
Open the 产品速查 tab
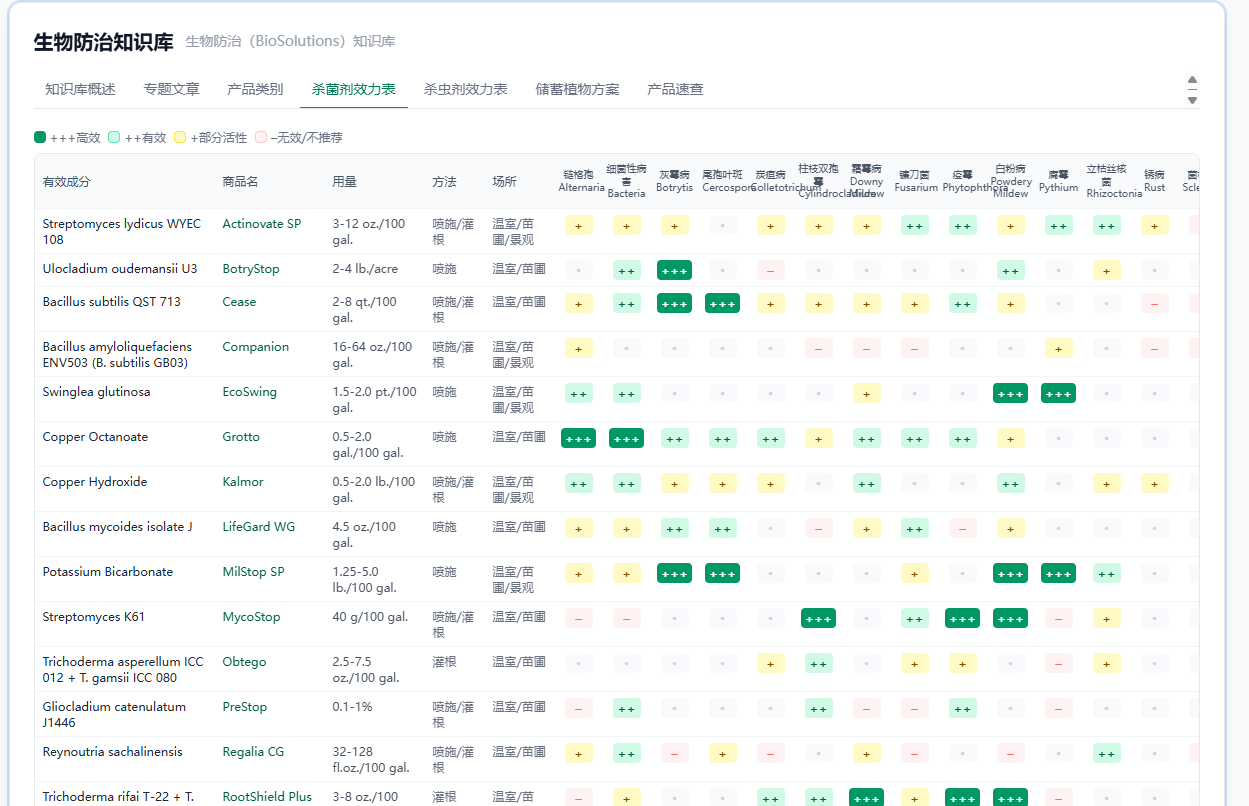pyautogui.click(x=675, y=89)
